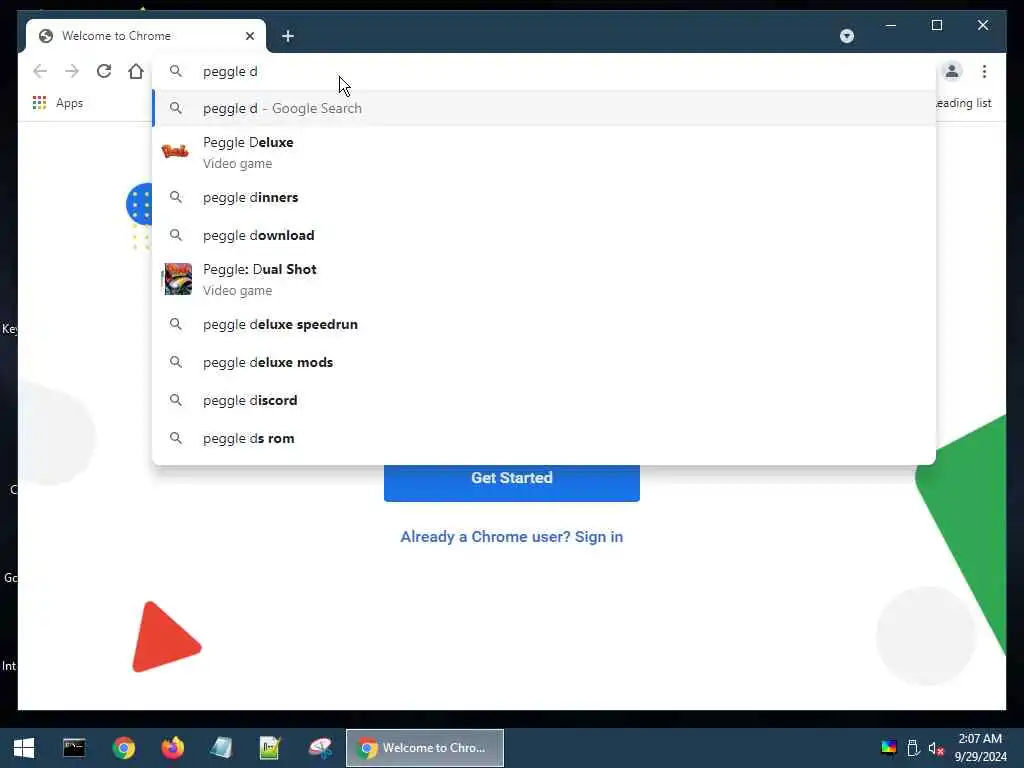Click the Peggle Deluxe logo thumbnail

tap(175, 152)
